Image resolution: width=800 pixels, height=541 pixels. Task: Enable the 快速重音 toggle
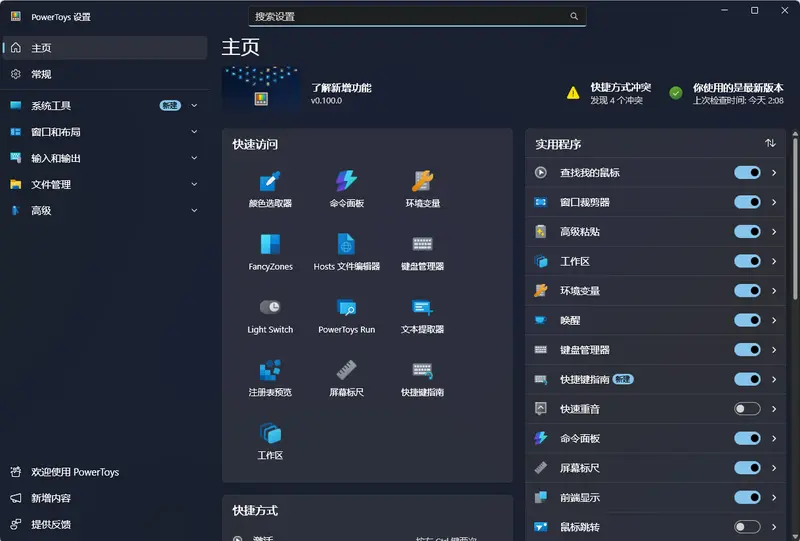click(747, 408)
